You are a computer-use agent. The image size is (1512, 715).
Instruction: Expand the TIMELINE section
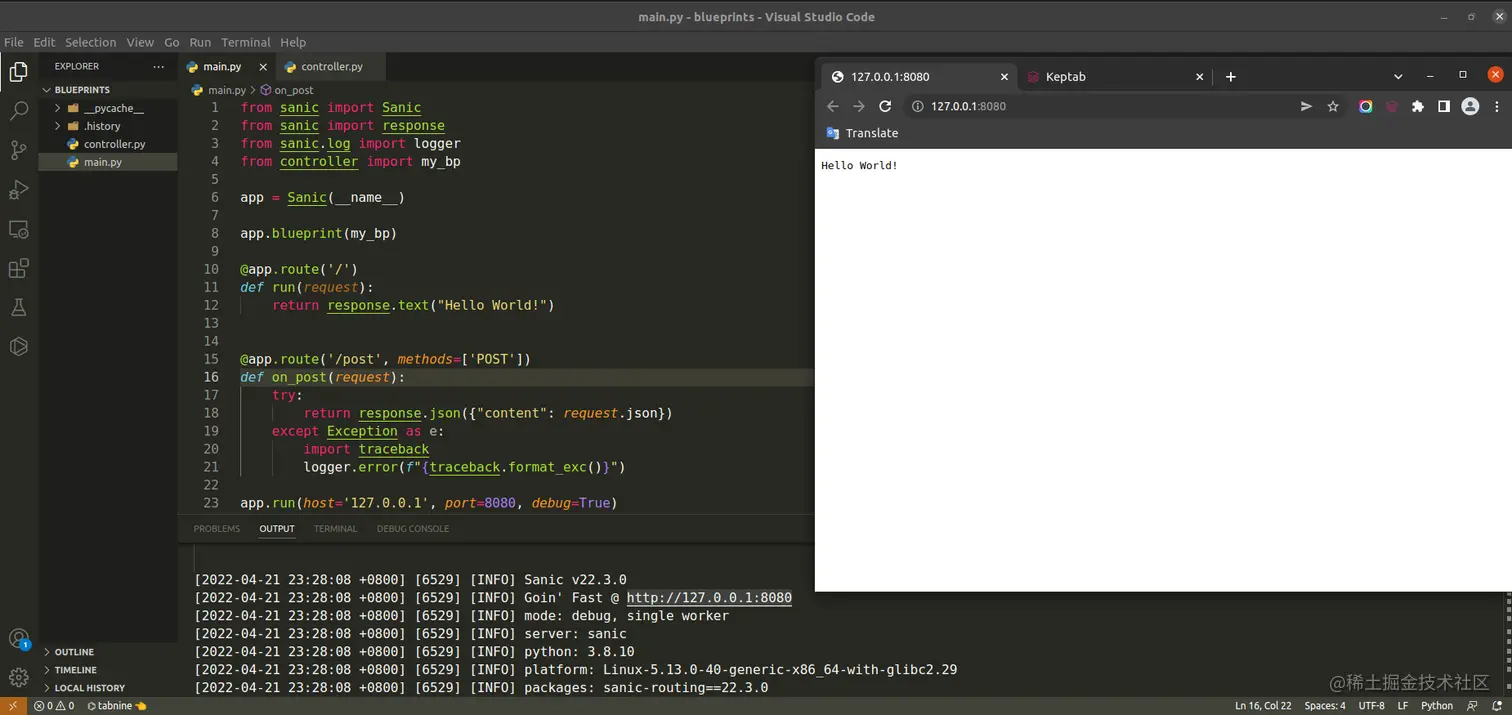click(76, 670)
